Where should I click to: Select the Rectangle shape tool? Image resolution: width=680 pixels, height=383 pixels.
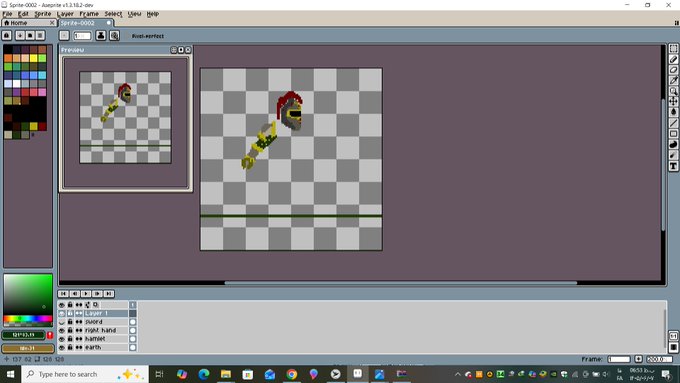(673, 134)
